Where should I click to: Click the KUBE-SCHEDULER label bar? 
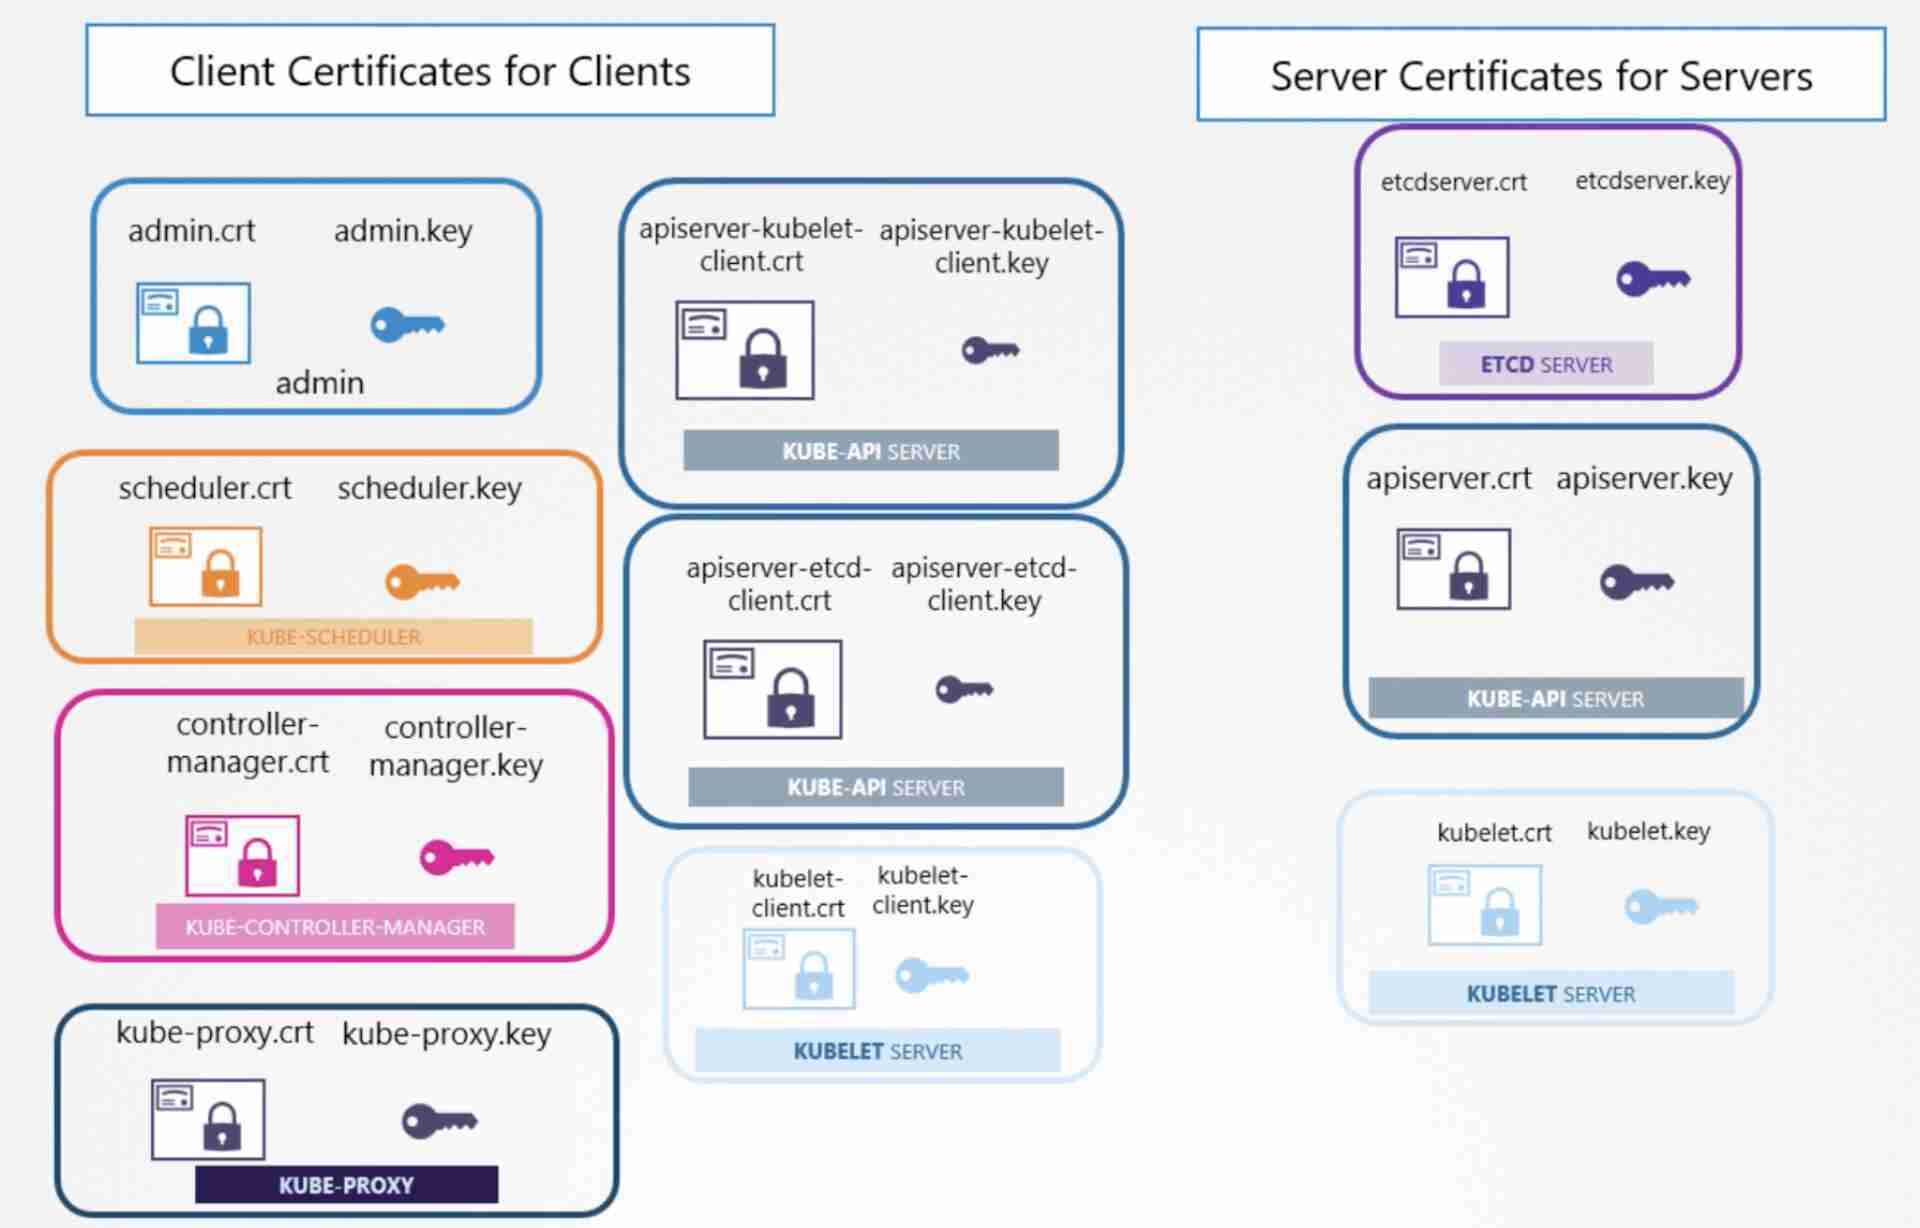pos(333,637)
